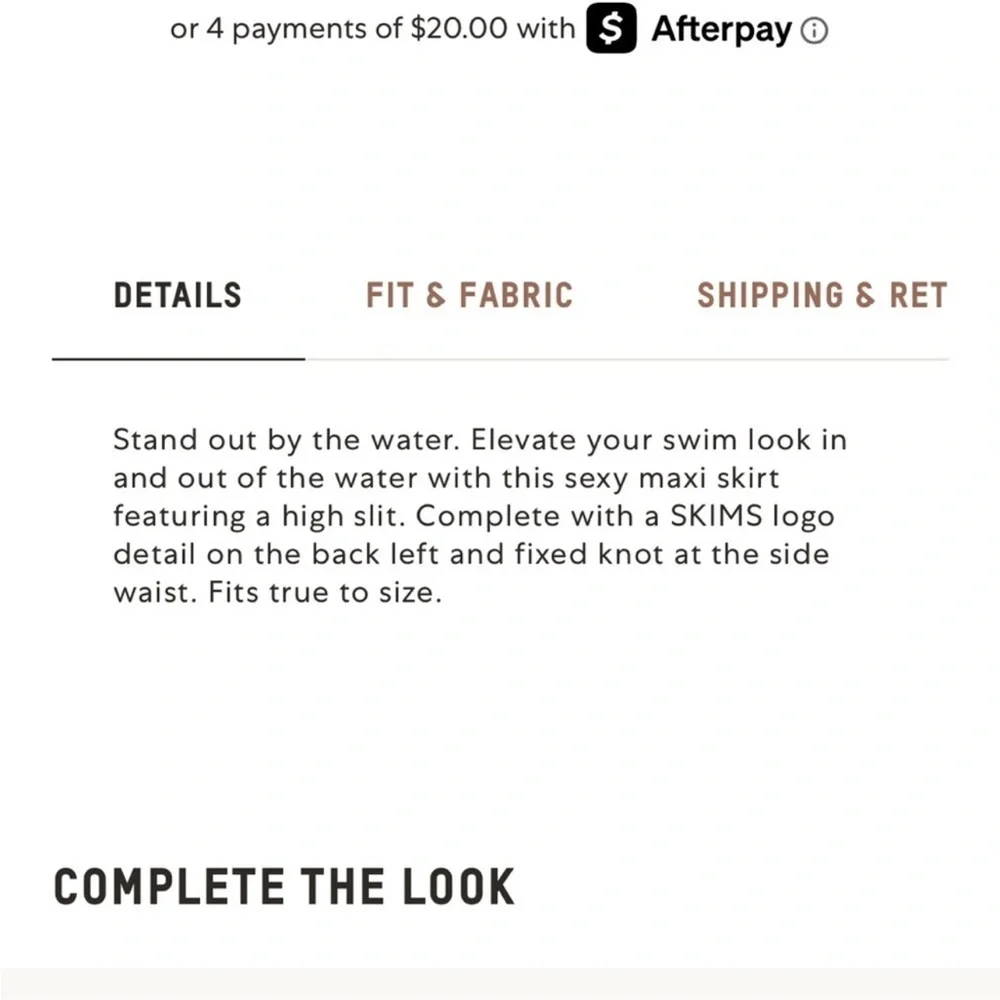
Task: Click the dark underline beneath DETAILS
Action: (179, 359)
